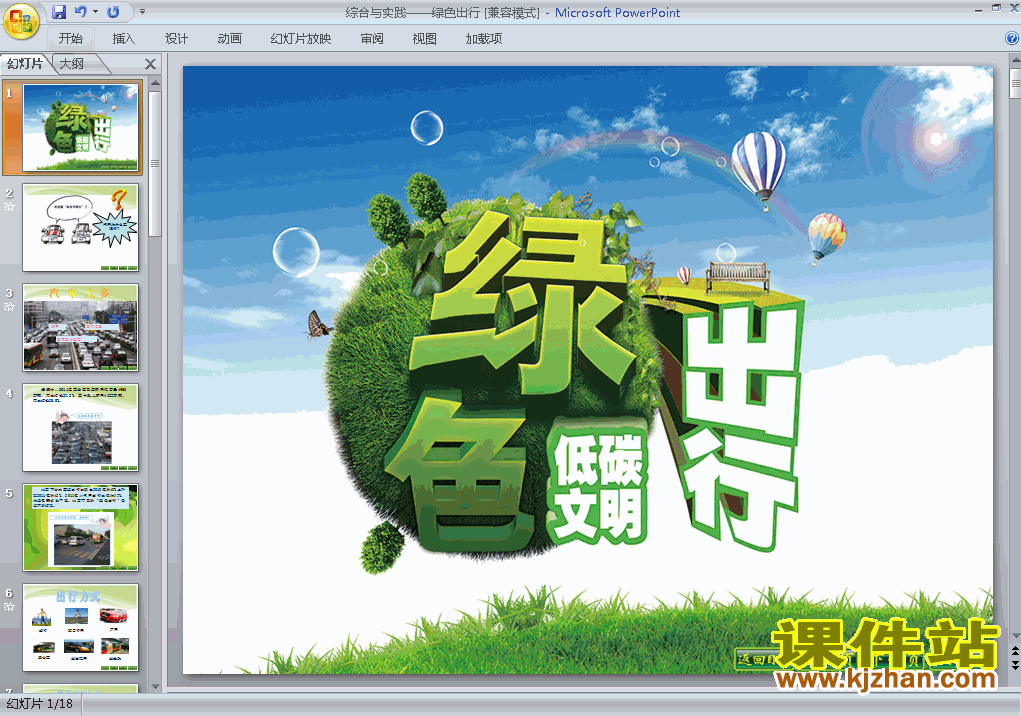
Task: Switch to the 大纲 outline tab
Action: click(x=72, y=63)
